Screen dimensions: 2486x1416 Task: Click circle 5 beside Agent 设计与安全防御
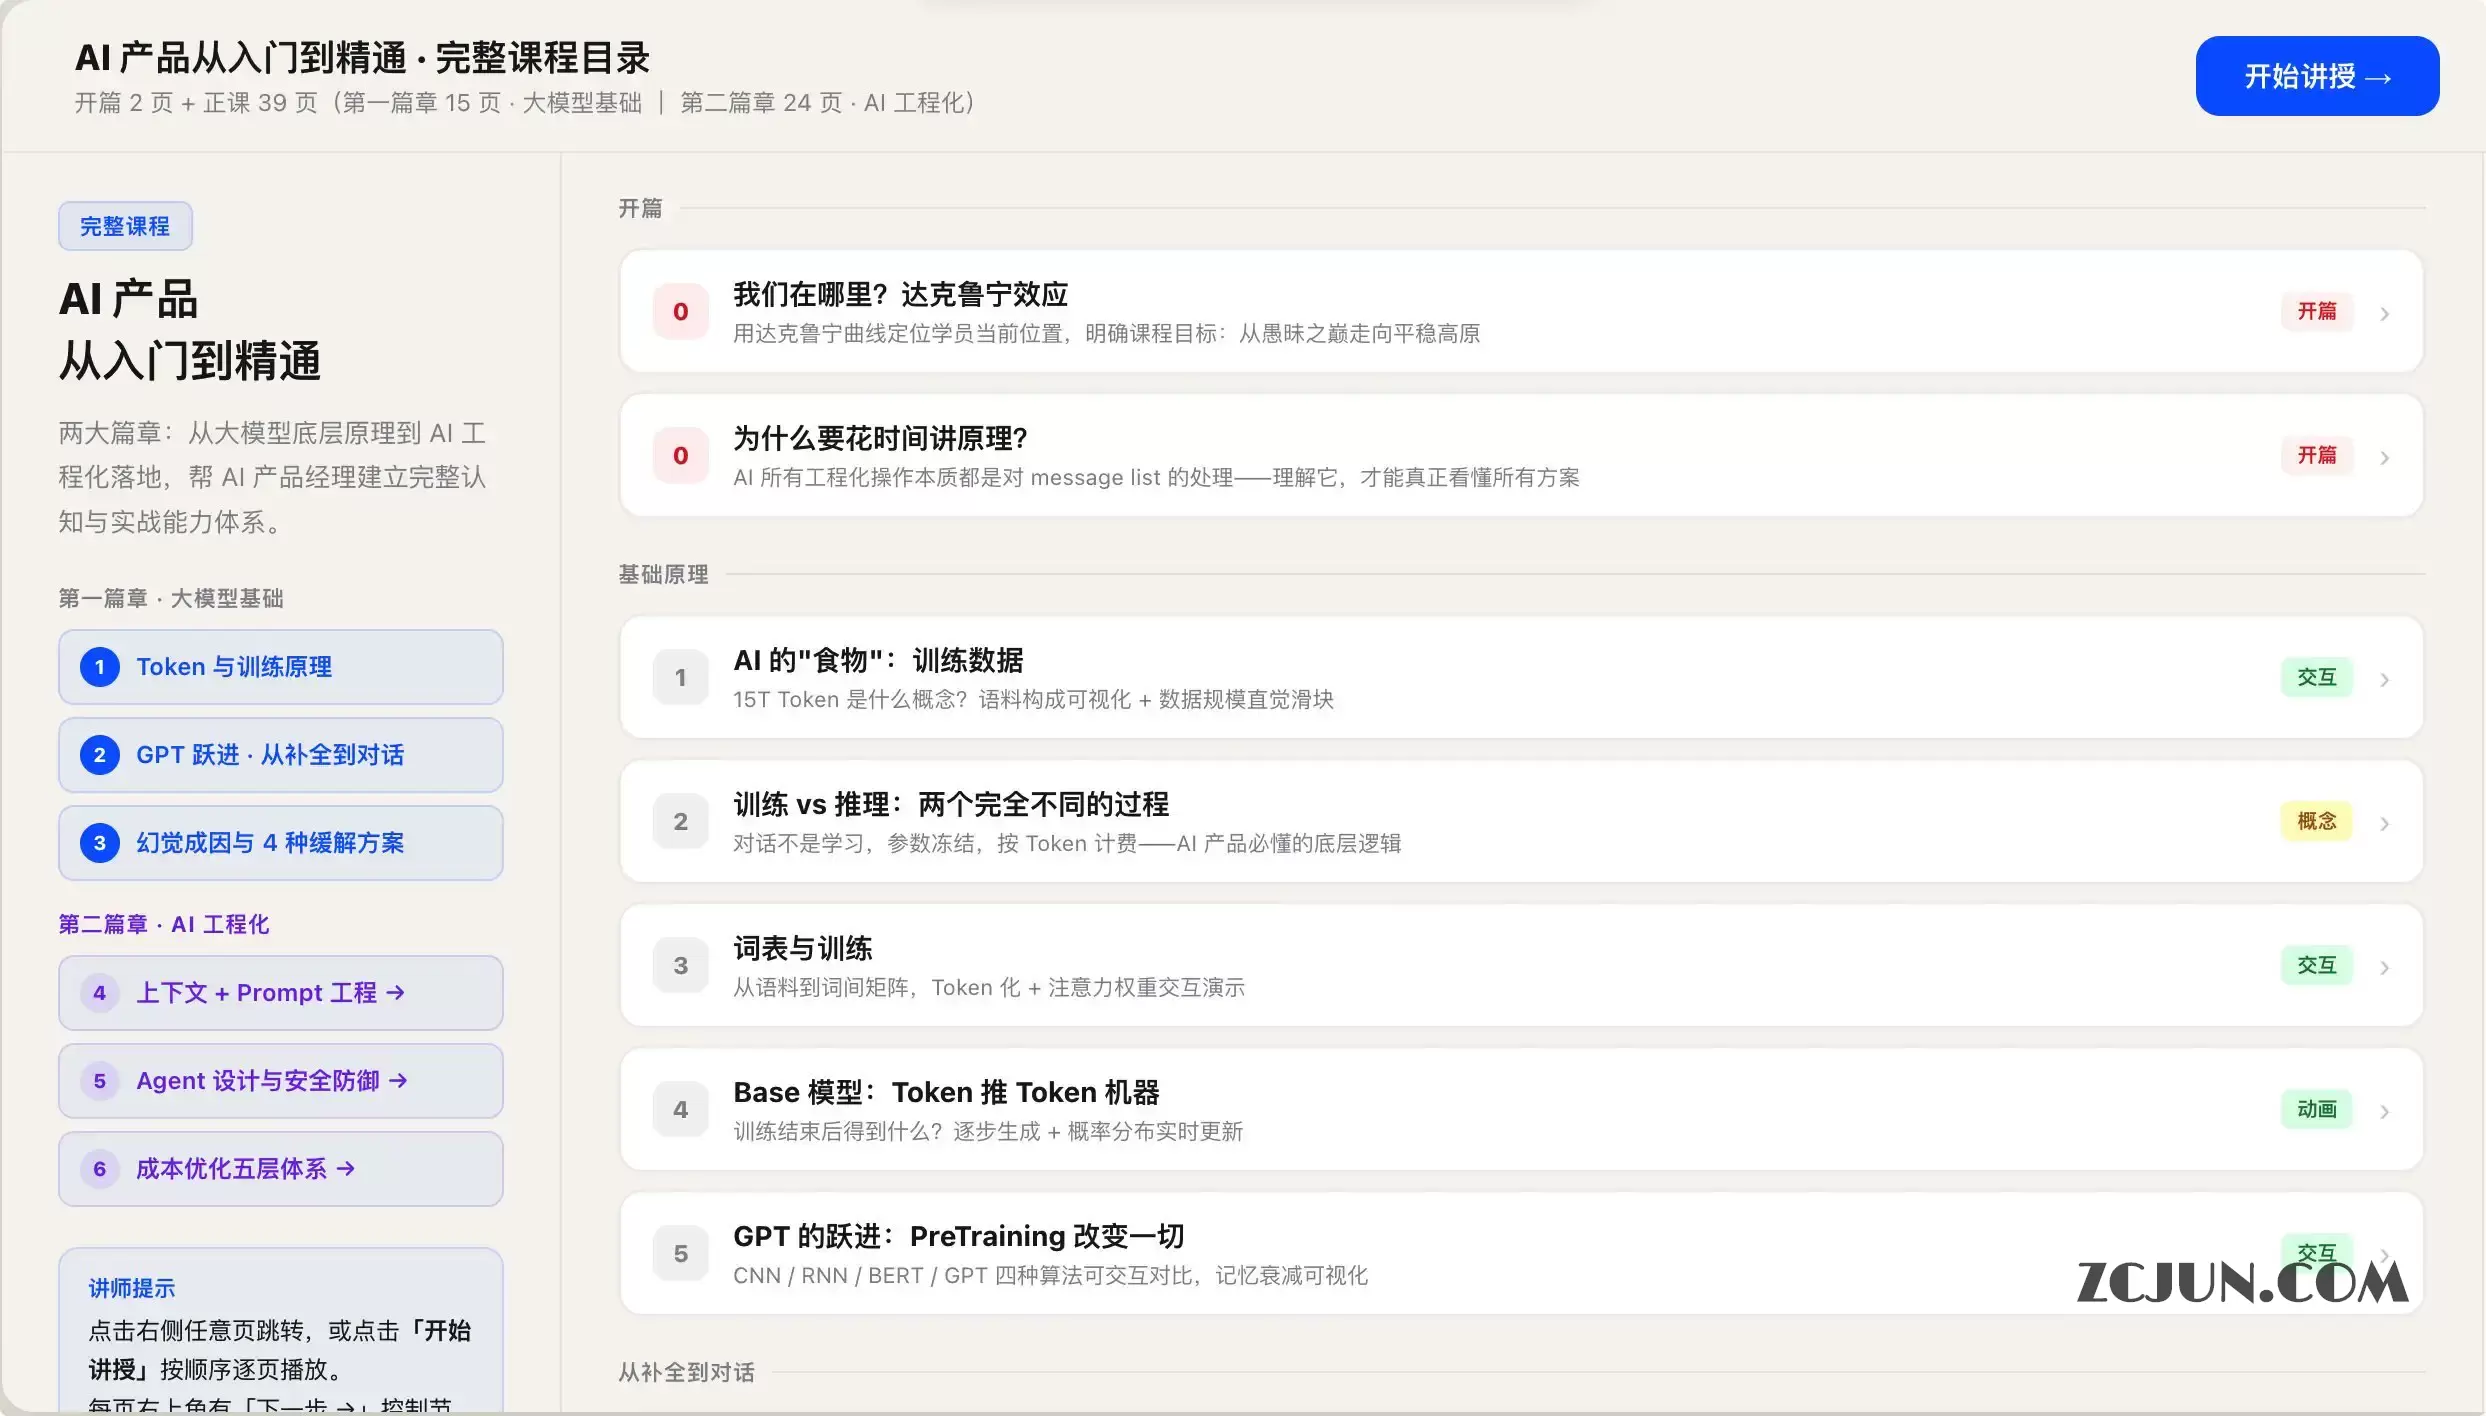[x=100, y=1081]
